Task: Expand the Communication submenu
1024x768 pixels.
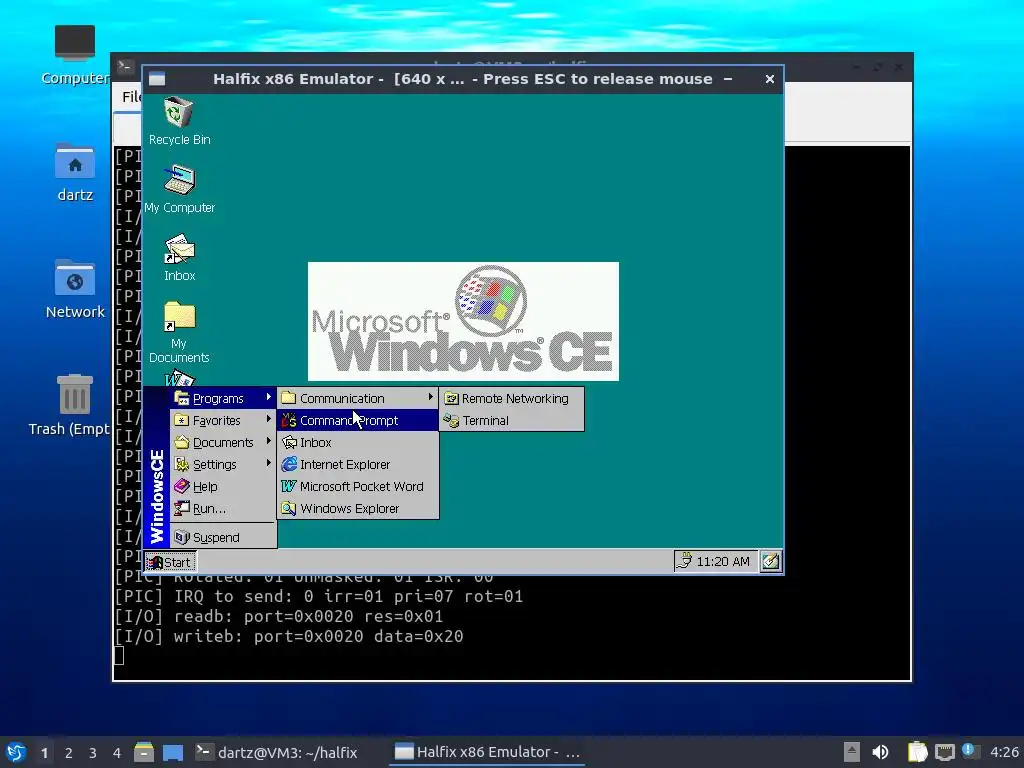Action: coord(357,398)
